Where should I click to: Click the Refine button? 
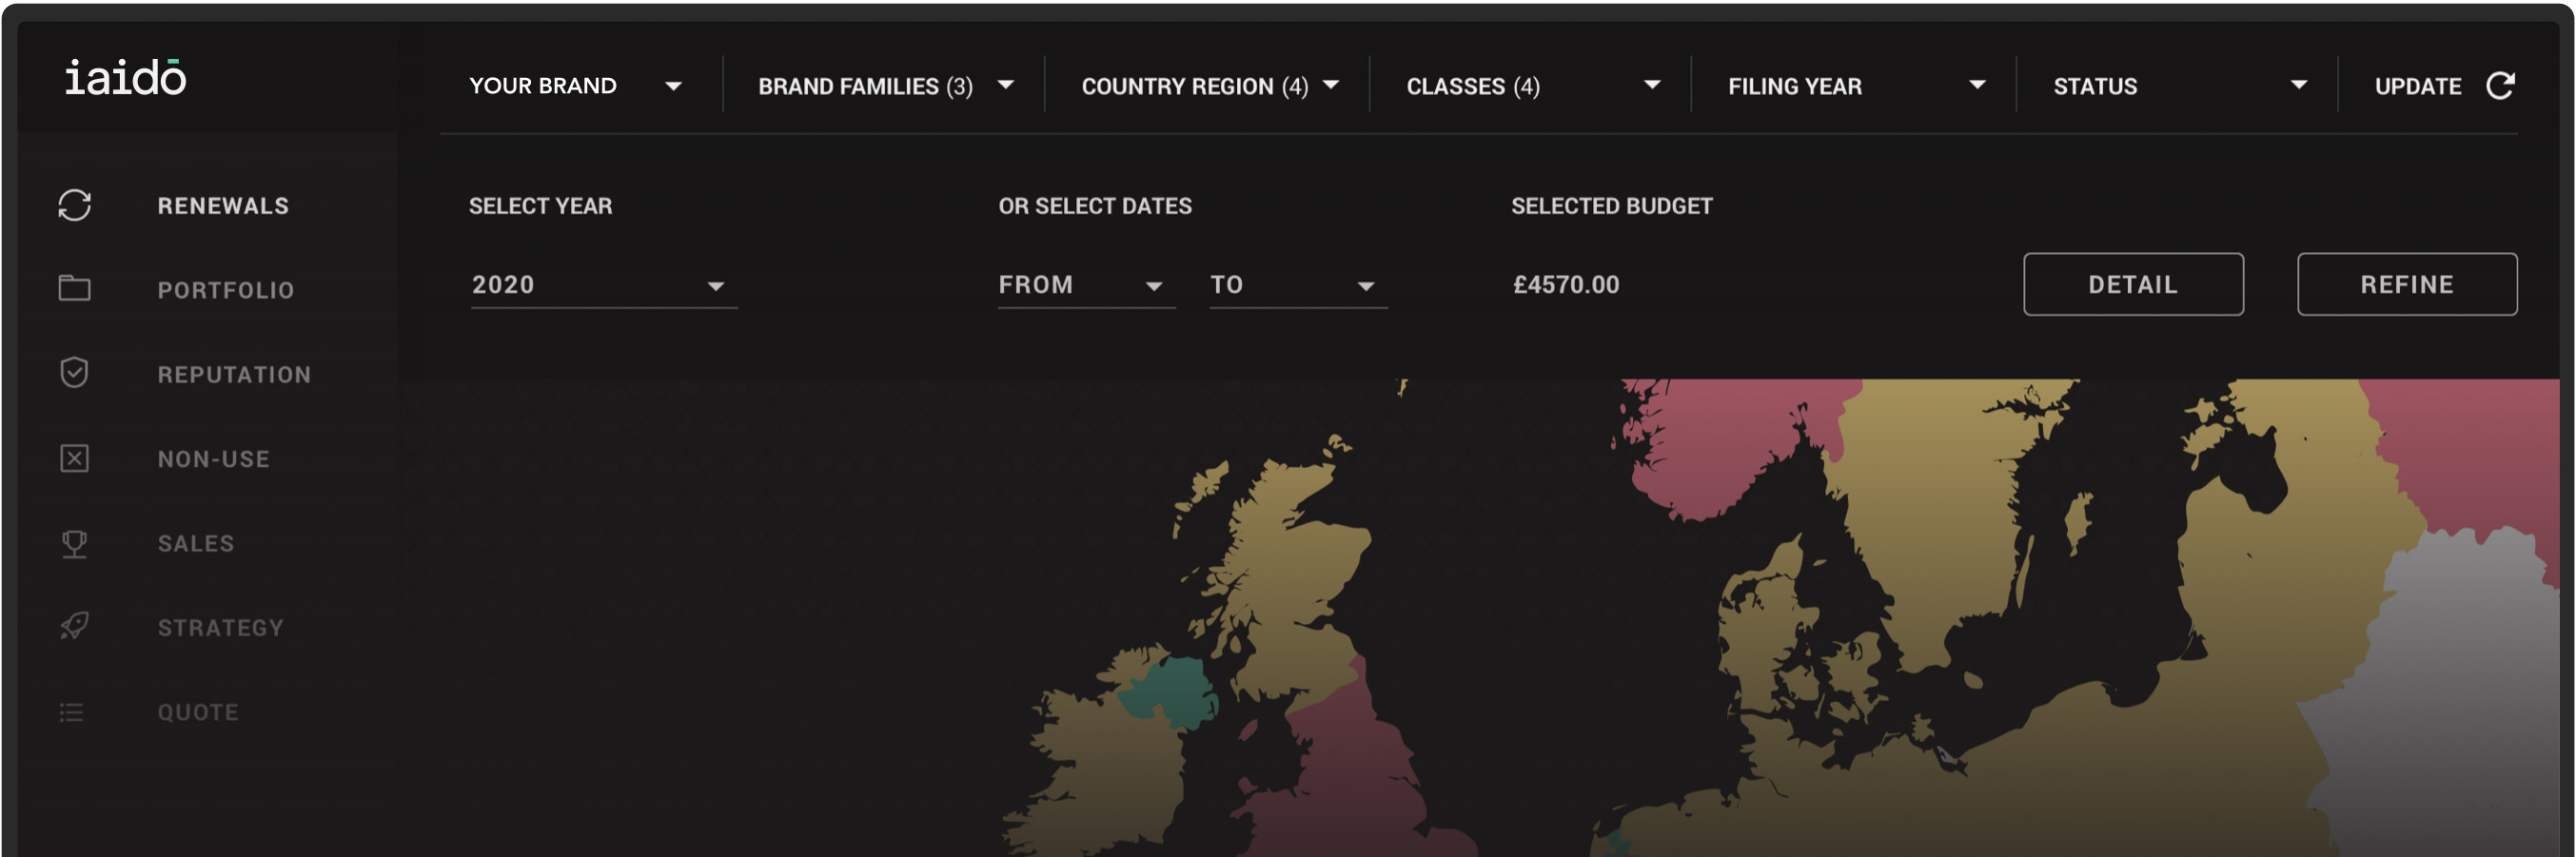click(2406, 284)
